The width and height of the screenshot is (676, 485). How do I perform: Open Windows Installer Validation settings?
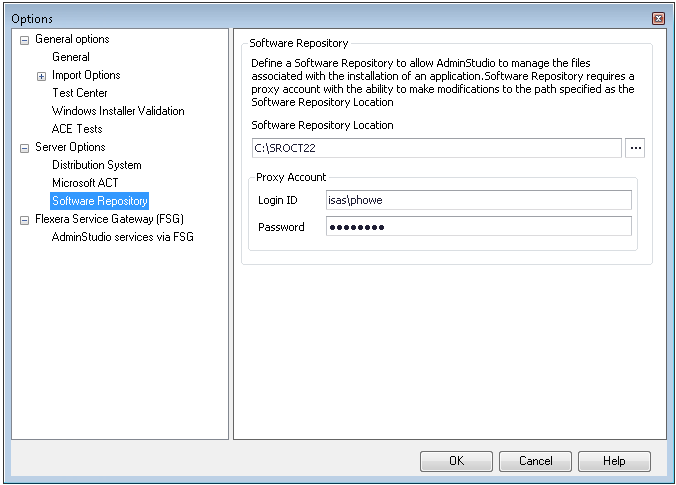point(118,111)
